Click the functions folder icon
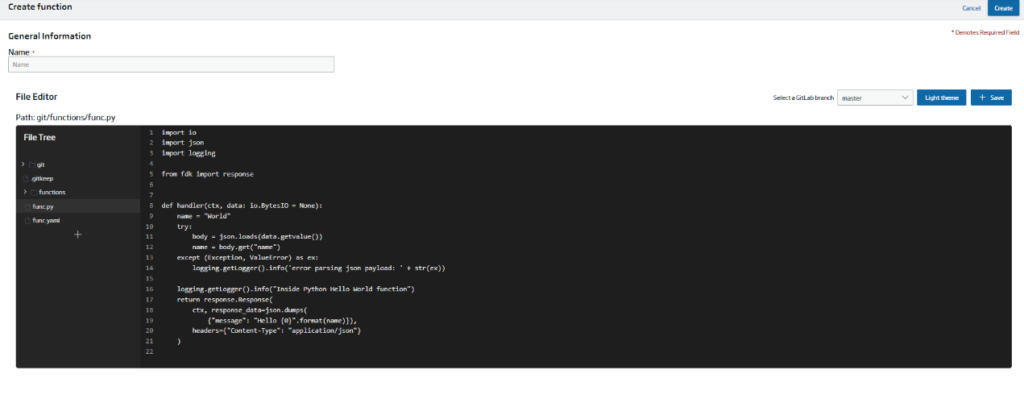Viewport: 1024px width, 395px height. (34, 193)
